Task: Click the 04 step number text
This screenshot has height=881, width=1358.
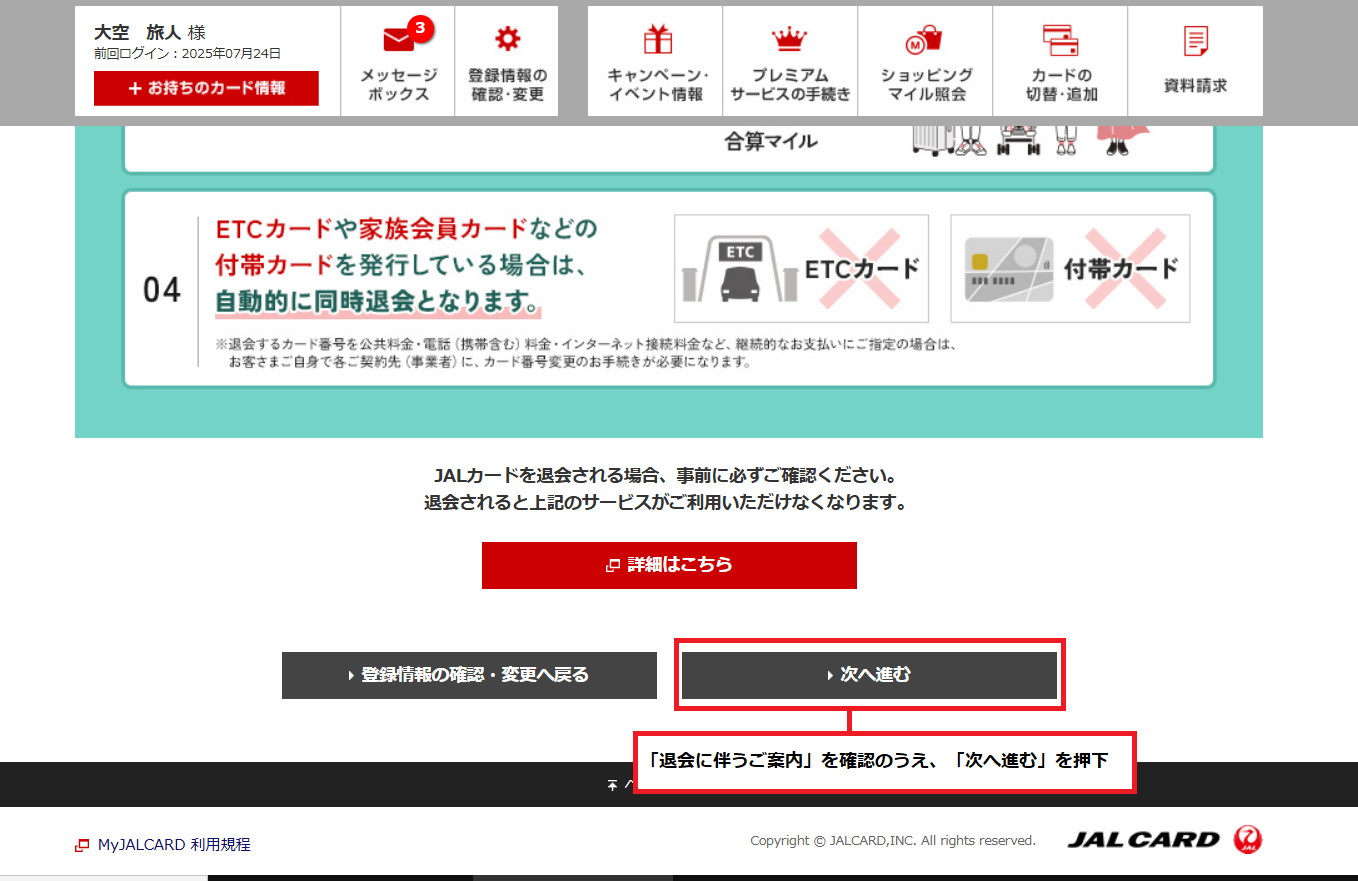Action: (162, 291)
